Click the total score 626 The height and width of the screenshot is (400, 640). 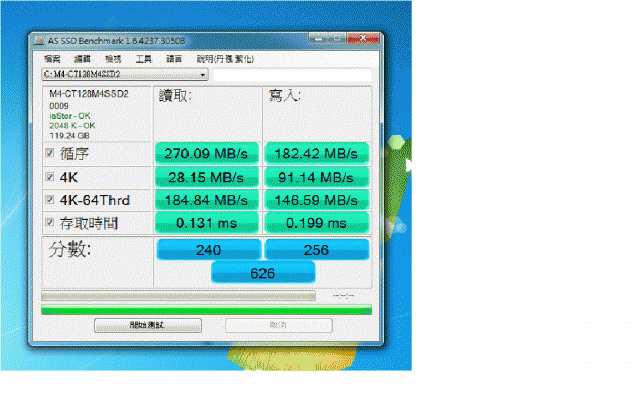tap(263, 273)
